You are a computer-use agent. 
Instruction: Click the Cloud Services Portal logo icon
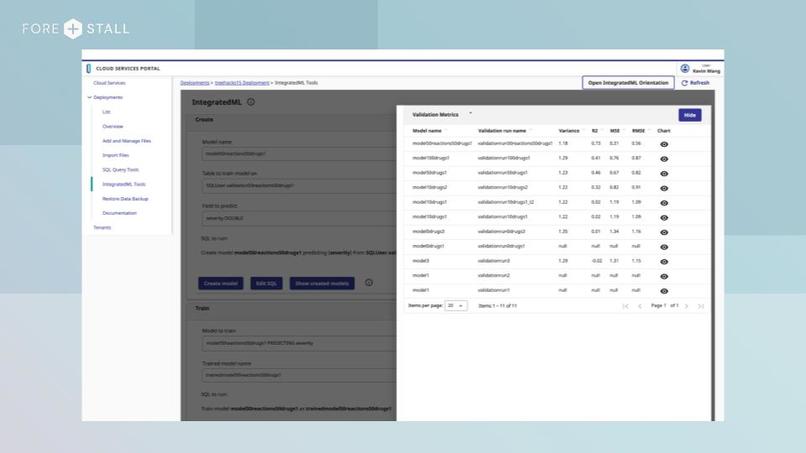pos(89,68)
